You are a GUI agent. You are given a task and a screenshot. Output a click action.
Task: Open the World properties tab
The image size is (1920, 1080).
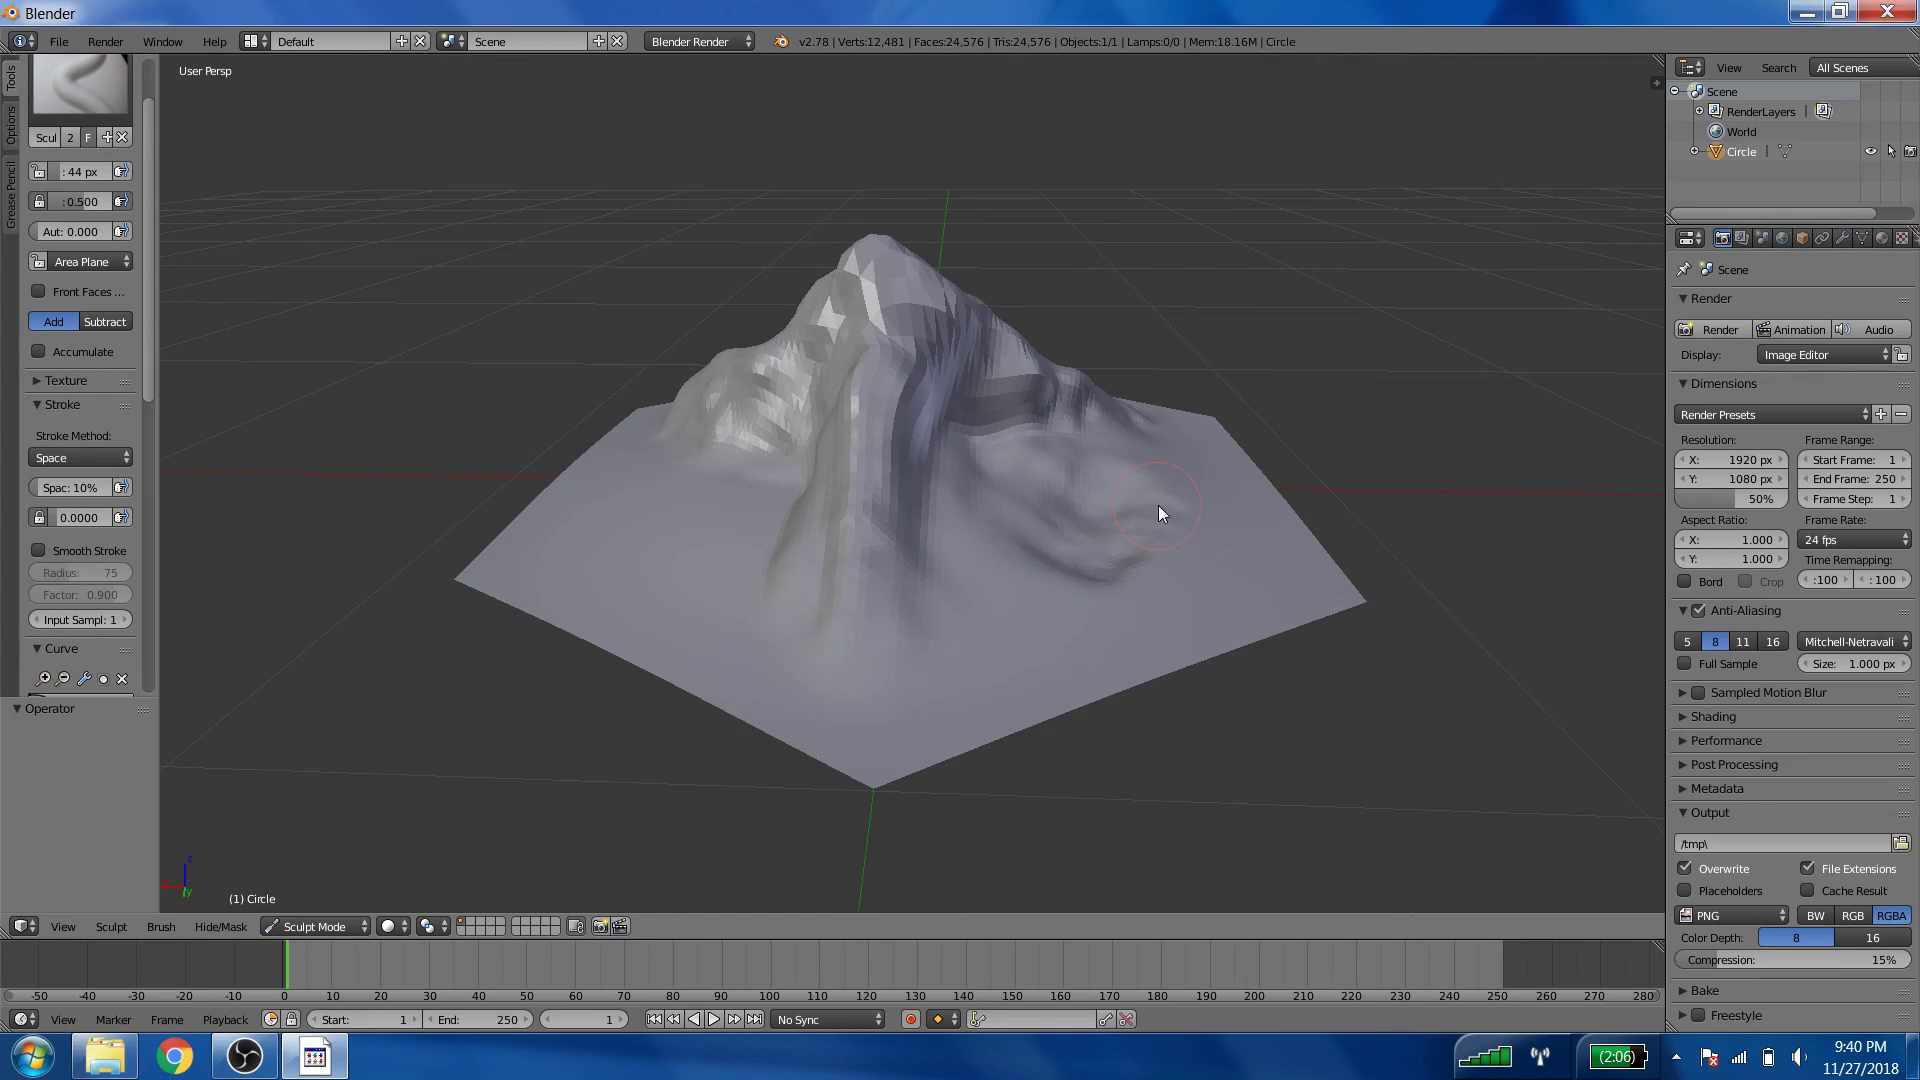[1782, 239]
